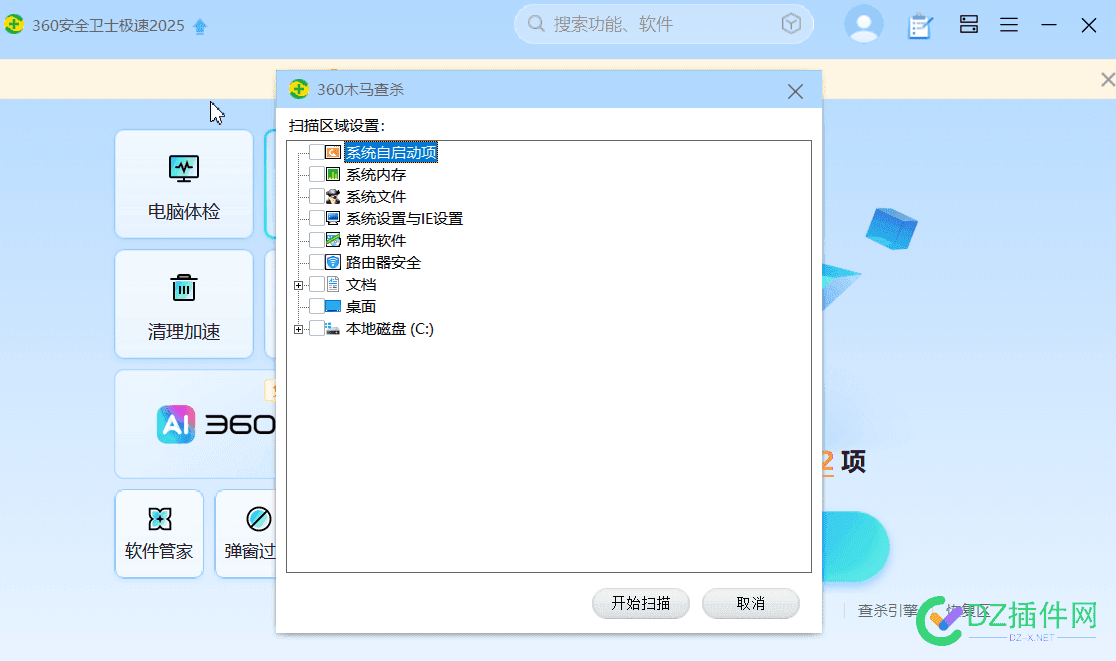Click 查杀引擎 link at bottom
1116x661 pixels.
[887, 610]
